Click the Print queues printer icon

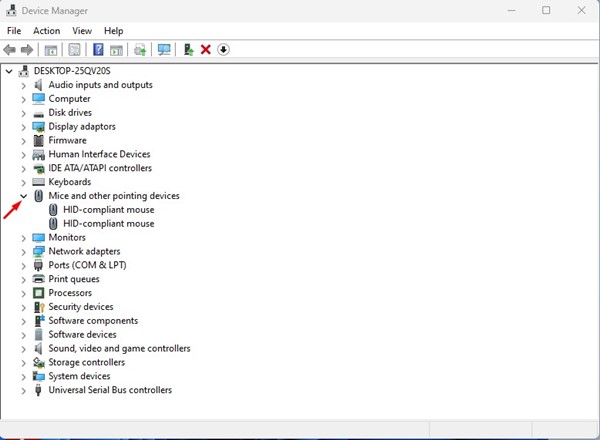38,279
